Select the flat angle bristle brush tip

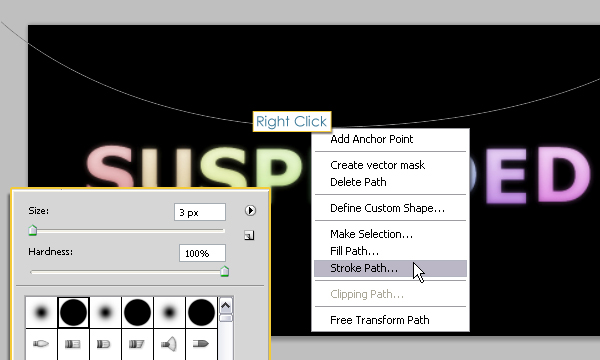[x=137, y=344]
